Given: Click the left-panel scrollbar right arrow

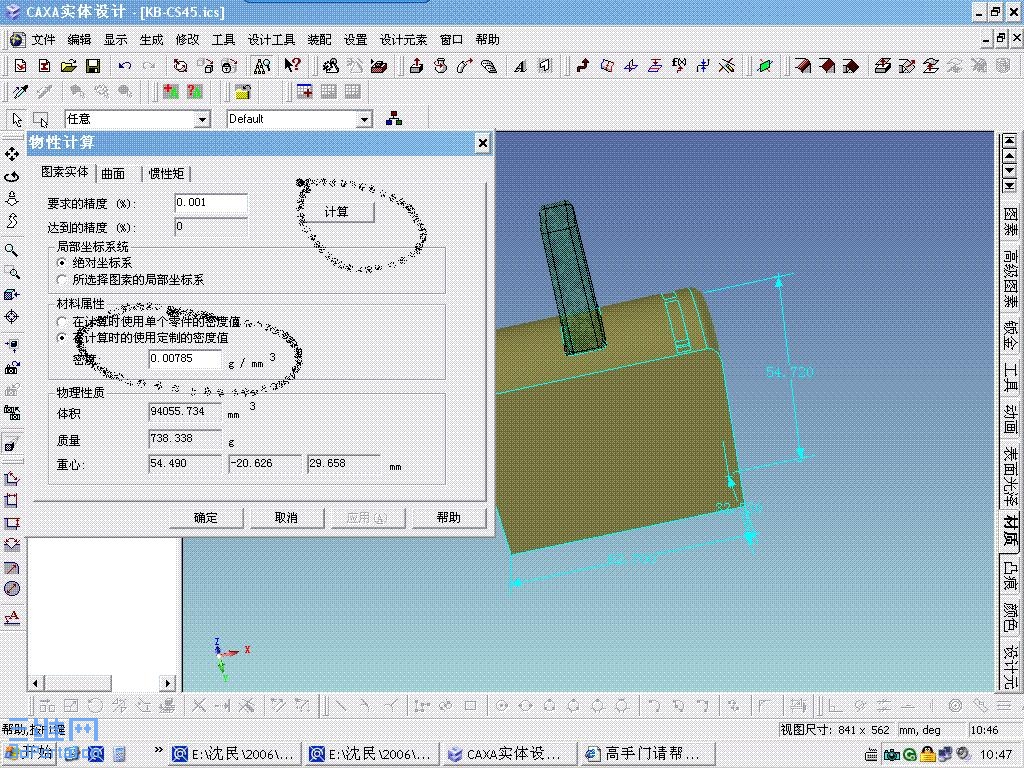Looking at the screenshot, I should click(168, 683).
